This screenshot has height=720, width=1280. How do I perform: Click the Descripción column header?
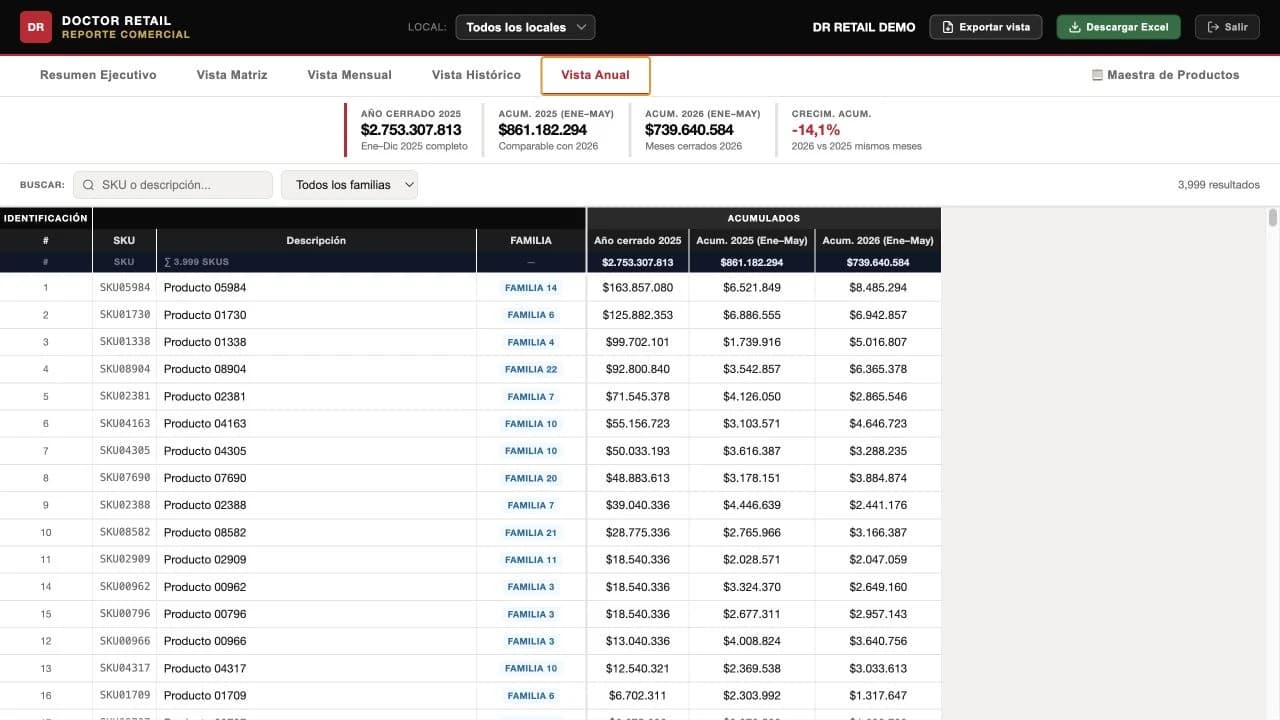(x=316, y=240)
